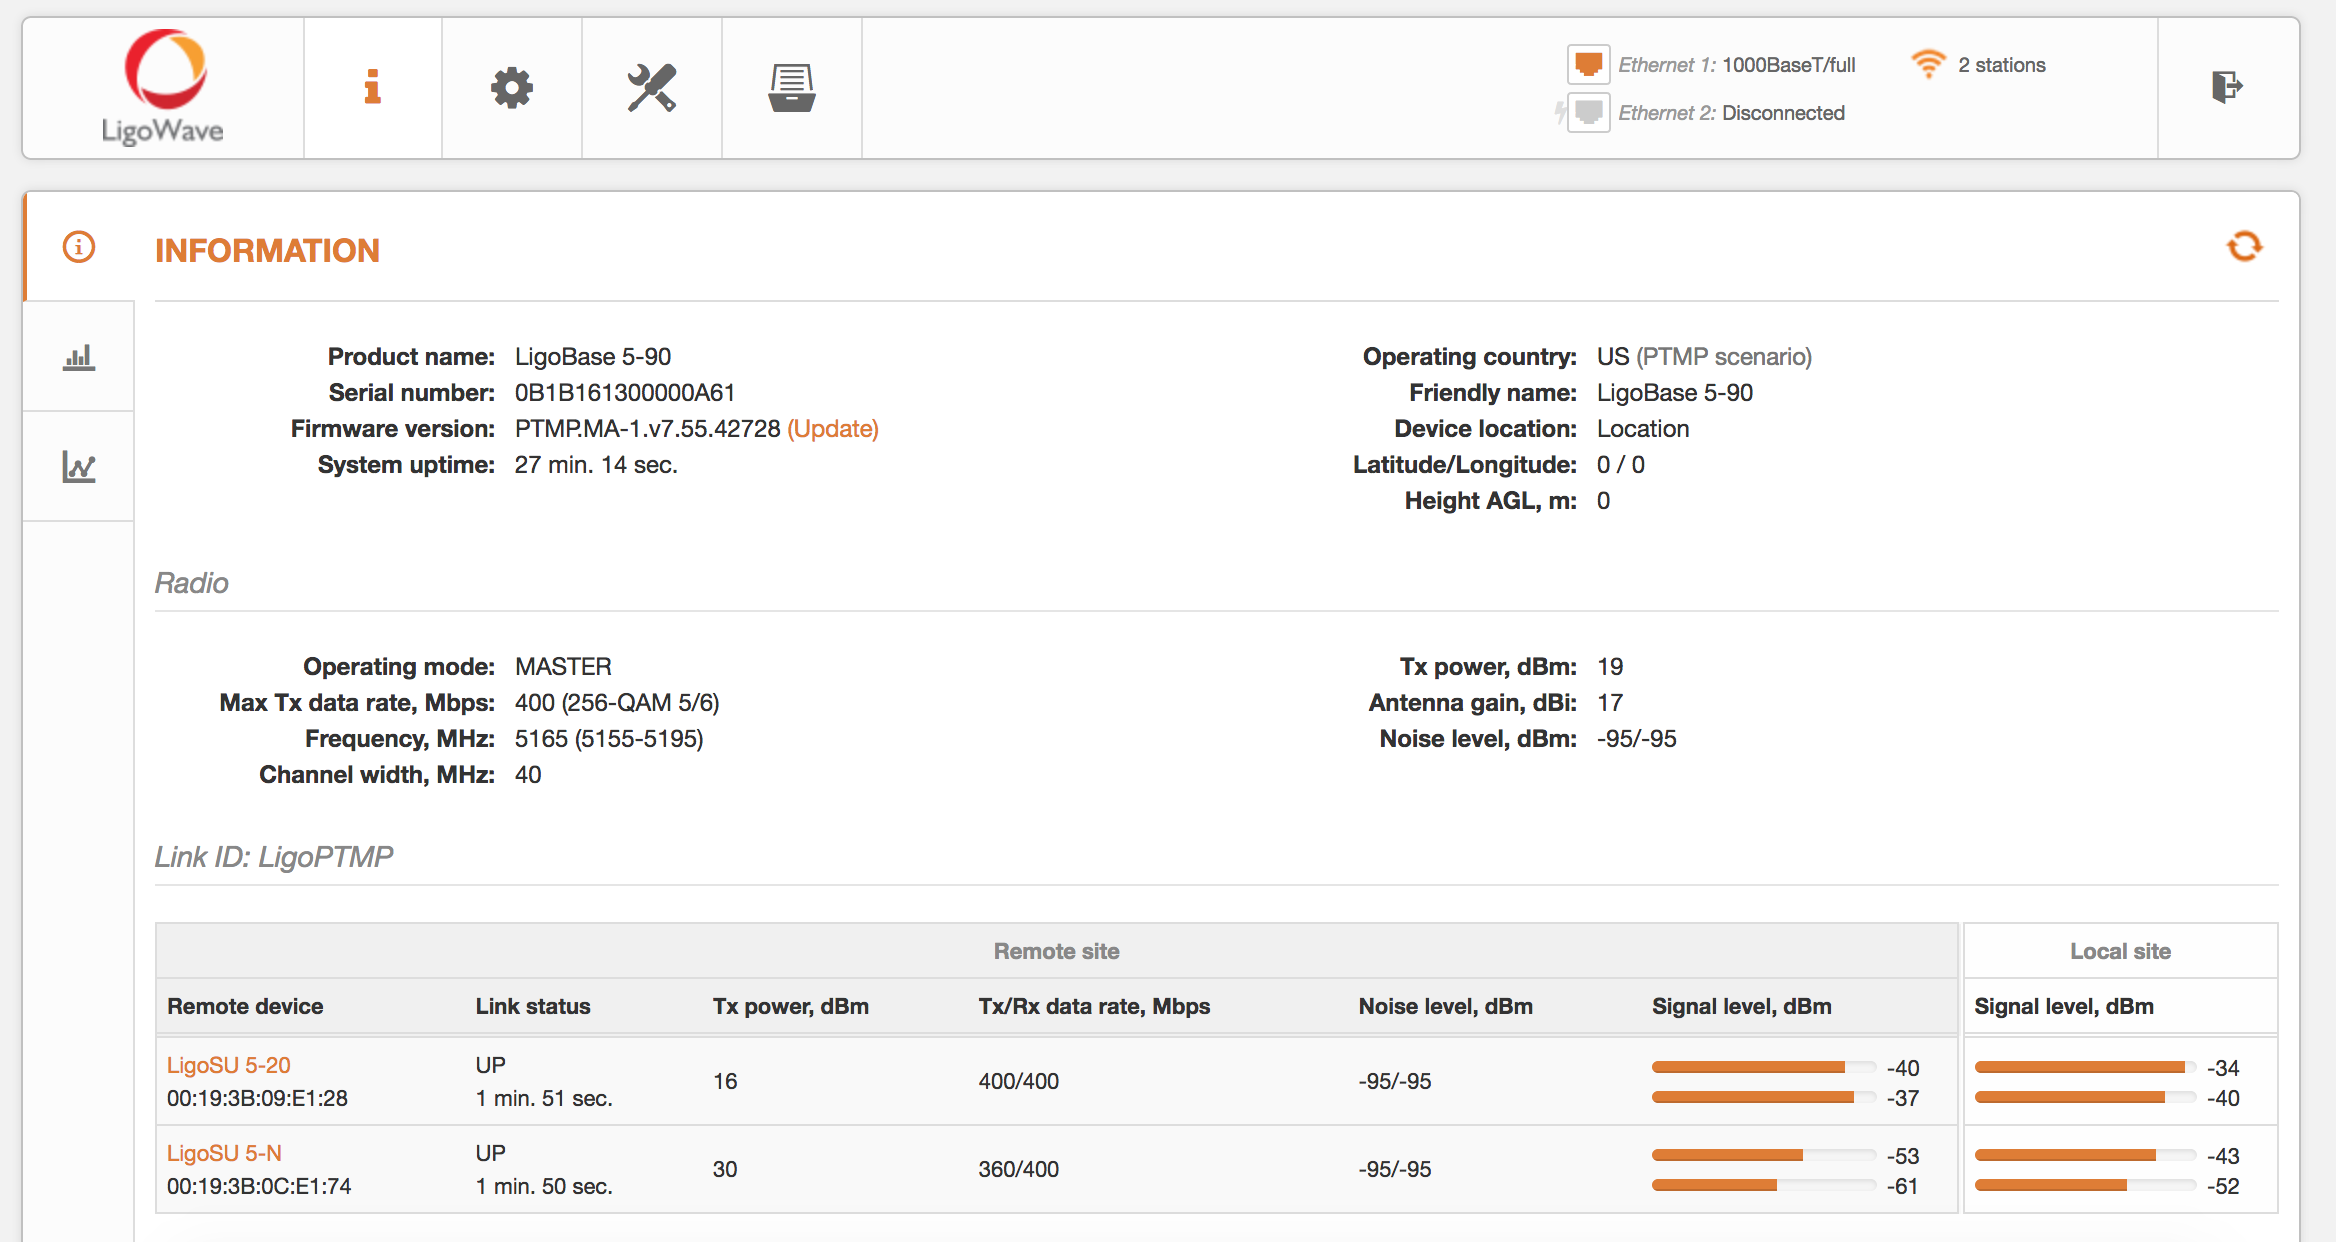Click the Ethernet 1 port status icon
Viewport: 2336px width, 1242px height.
point(1588,65)
